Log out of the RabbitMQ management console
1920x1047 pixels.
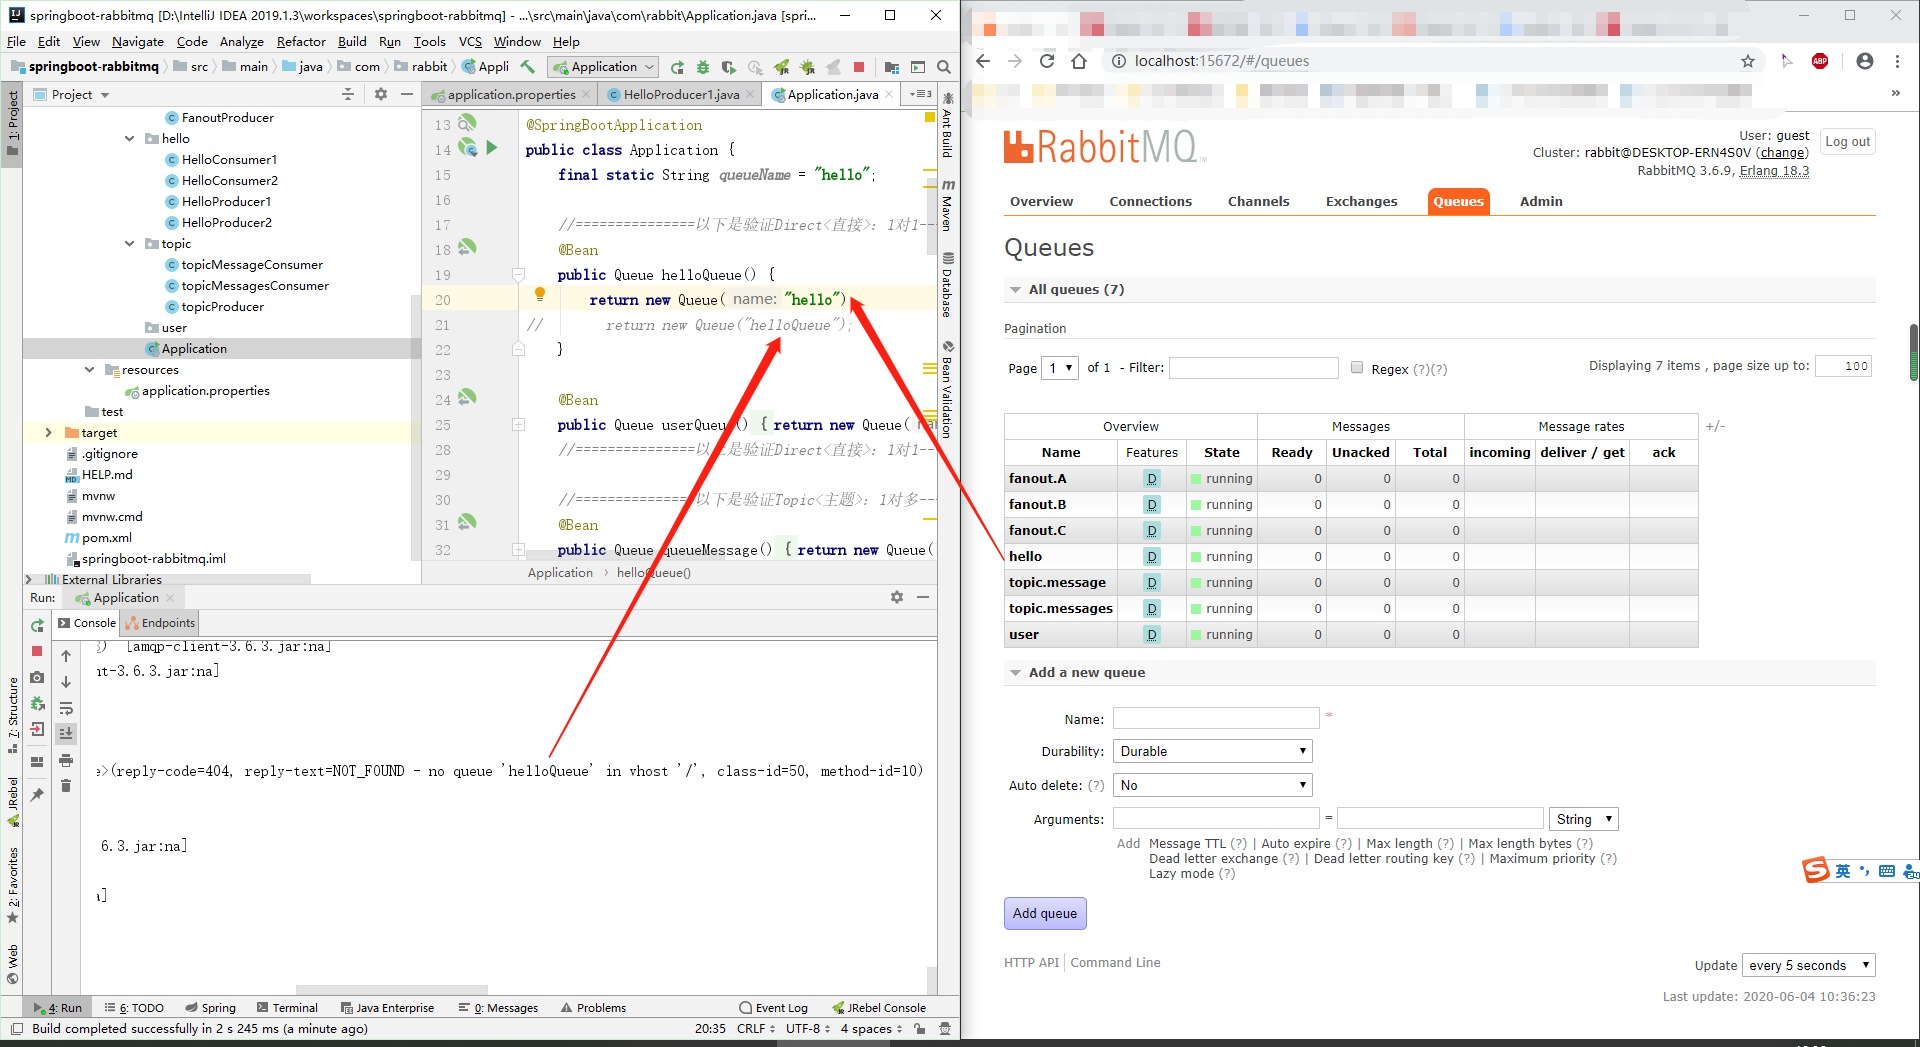tap(1847, 141)
